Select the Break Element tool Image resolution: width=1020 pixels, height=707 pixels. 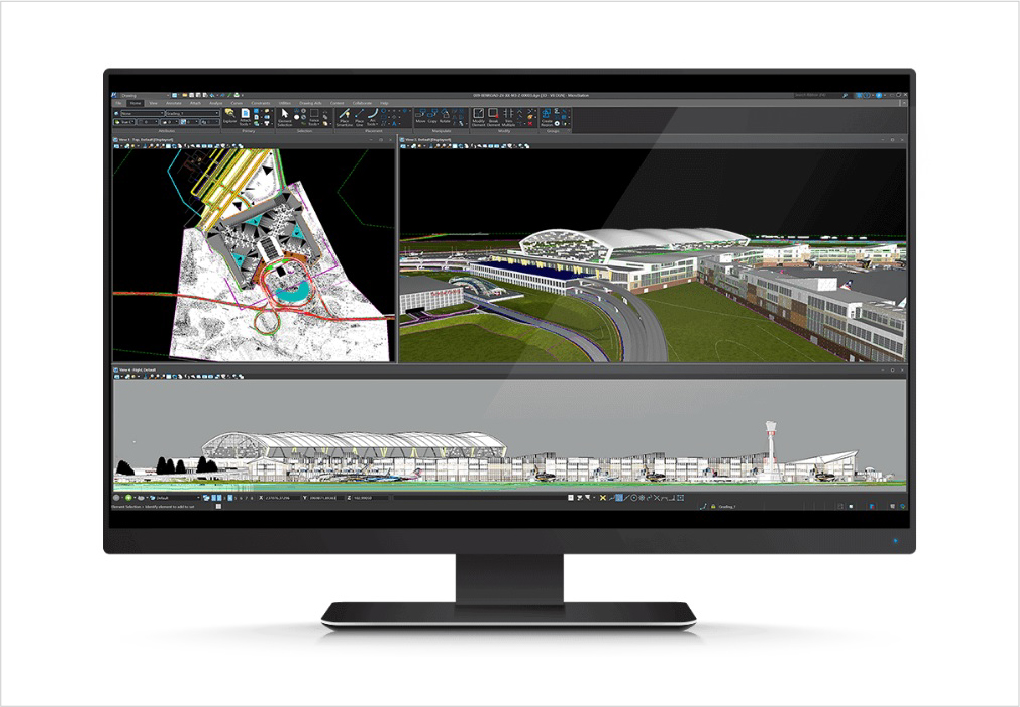[493, 116]
